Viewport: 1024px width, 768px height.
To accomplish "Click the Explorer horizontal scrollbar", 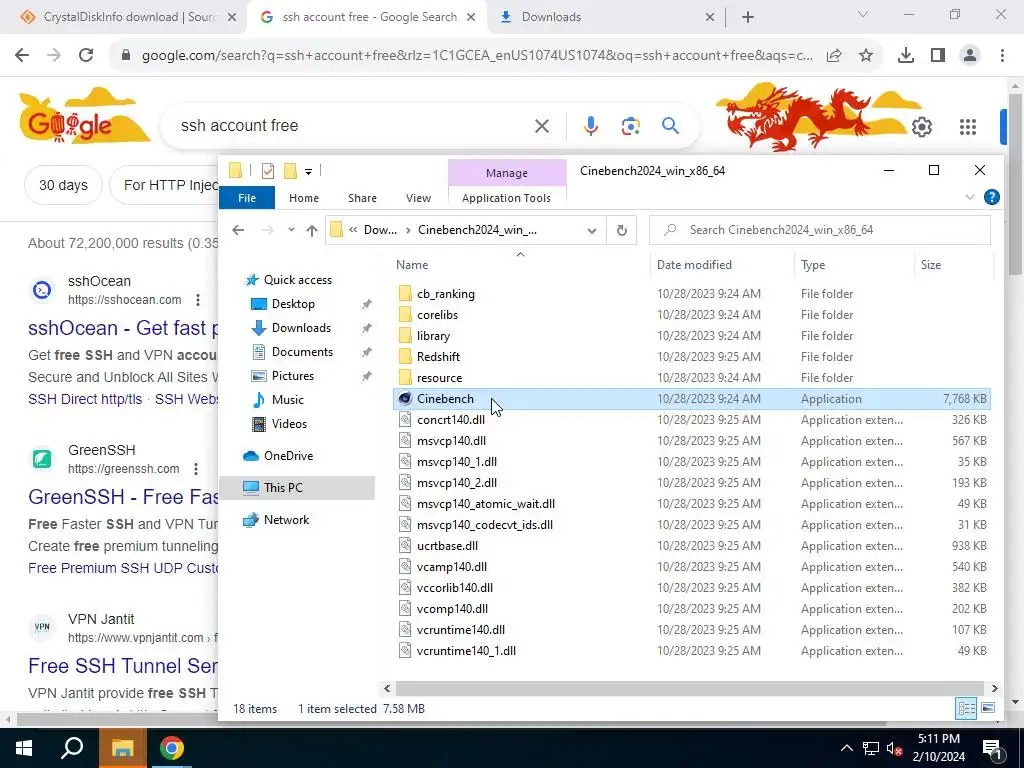I will pos(690,688).
